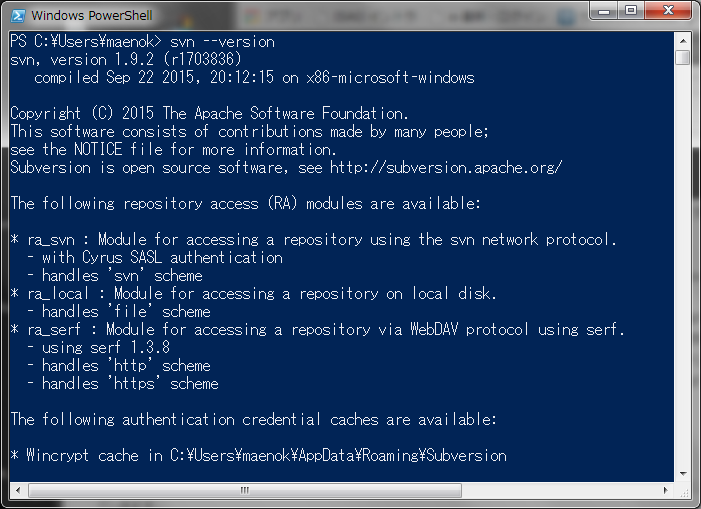Click the PowerShell icon in title bar
This screenshot has width=701, height=509.
tap(17, 15)
